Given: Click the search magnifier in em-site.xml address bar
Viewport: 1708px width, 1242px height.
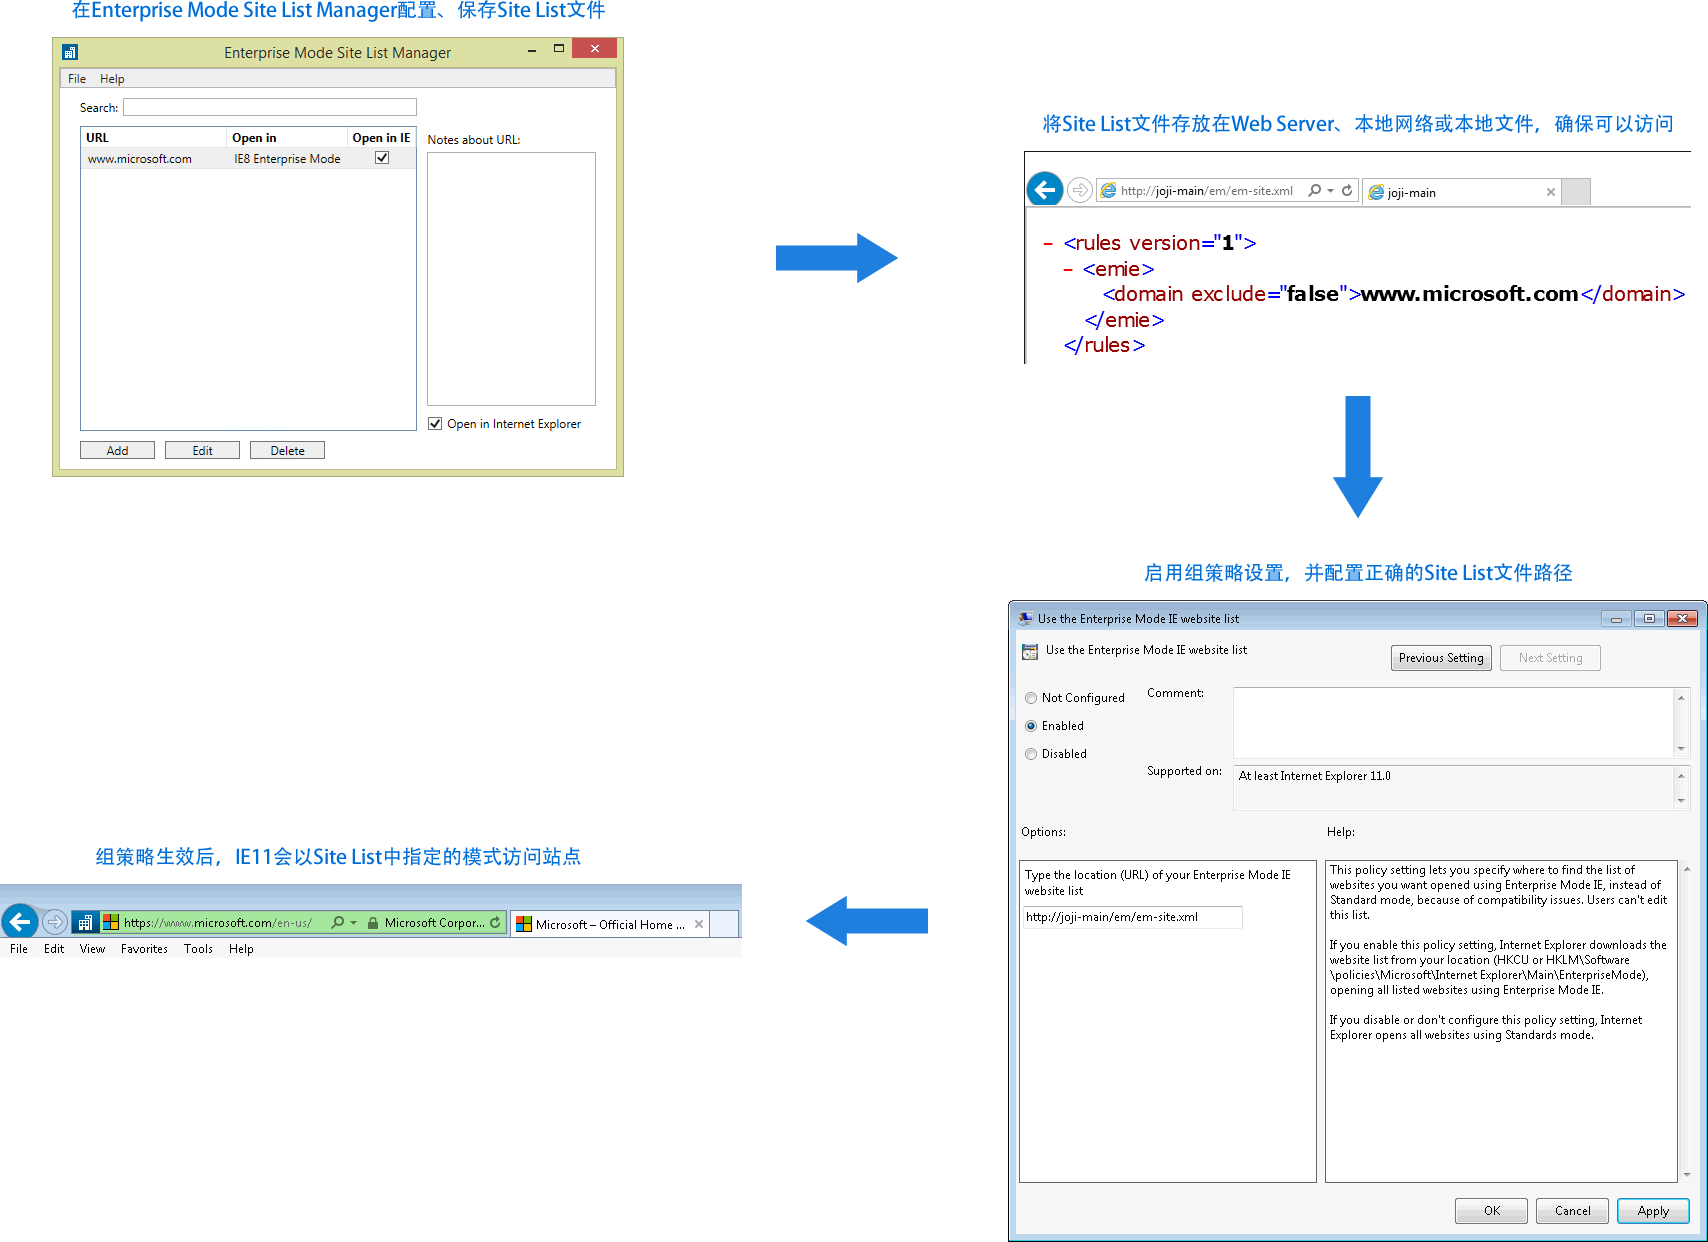Looking at the screenshot, I should [1314, 190].
